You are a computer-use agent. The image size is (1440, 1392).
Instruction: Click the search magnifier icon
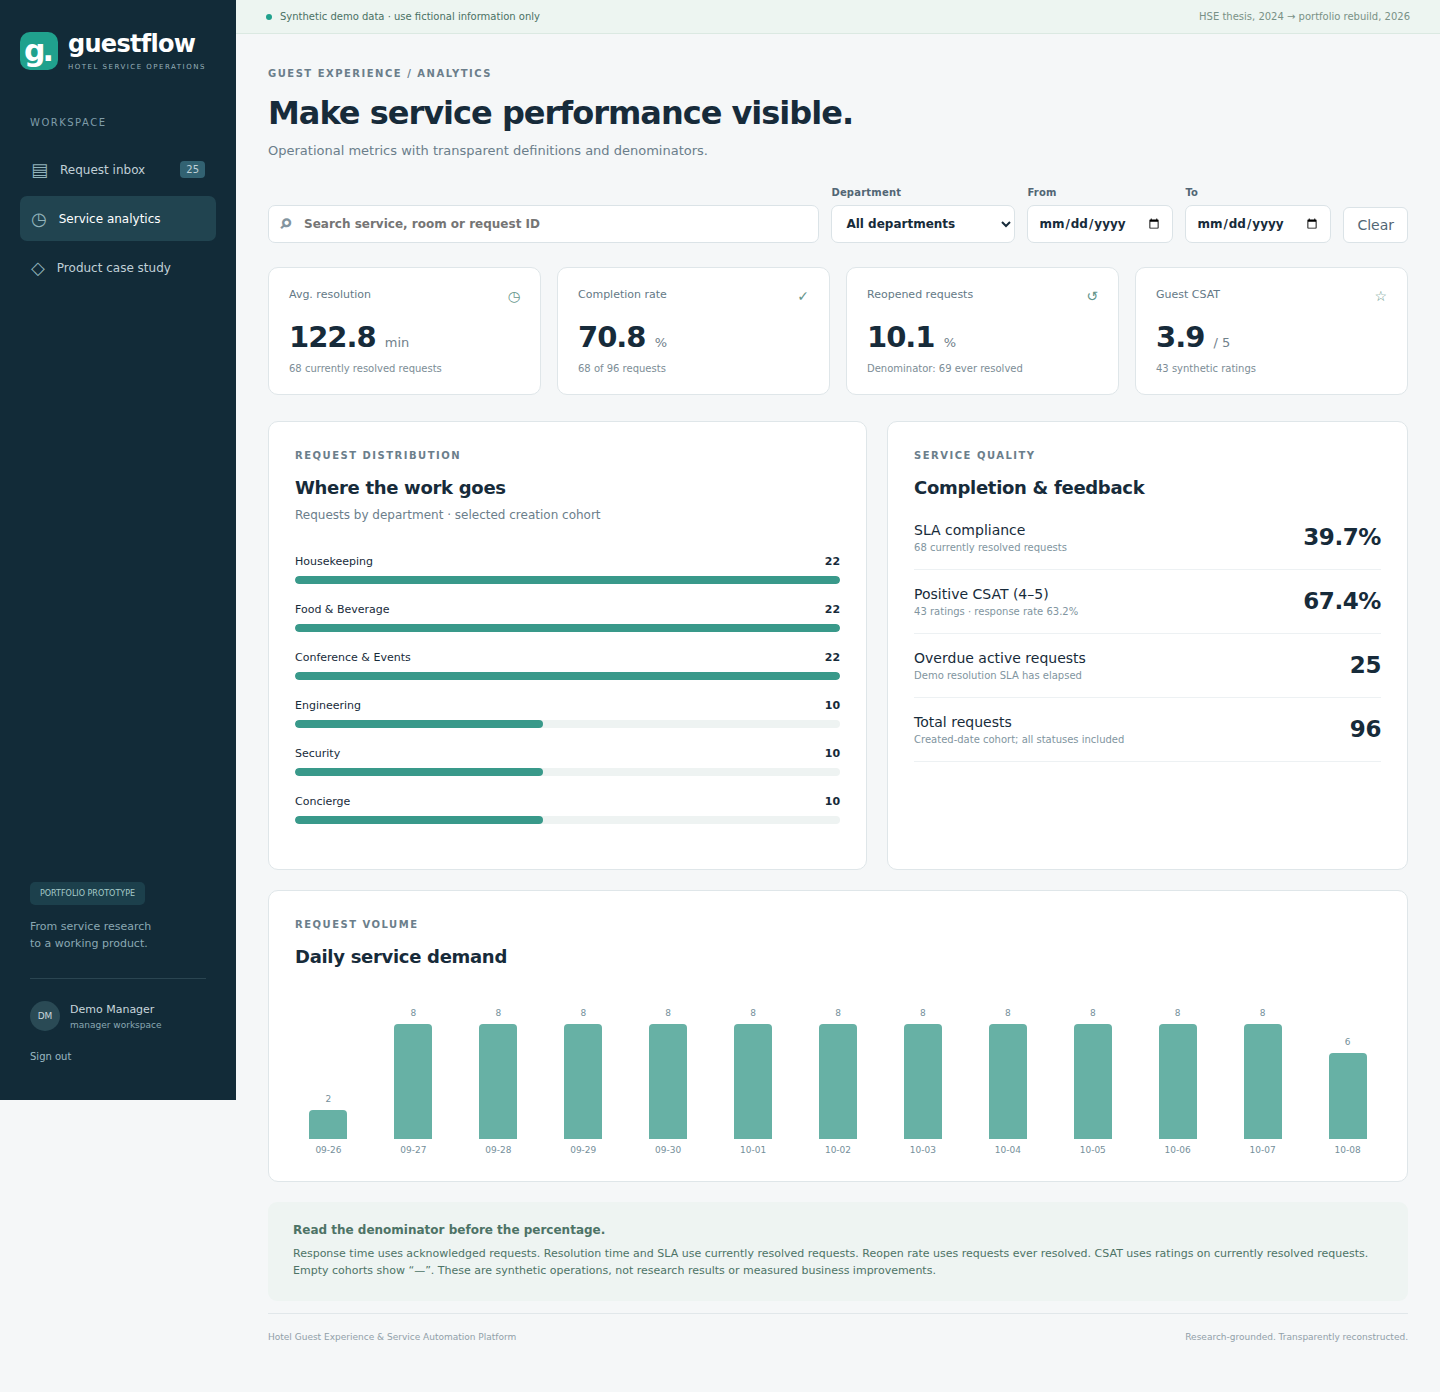[286, 224]
